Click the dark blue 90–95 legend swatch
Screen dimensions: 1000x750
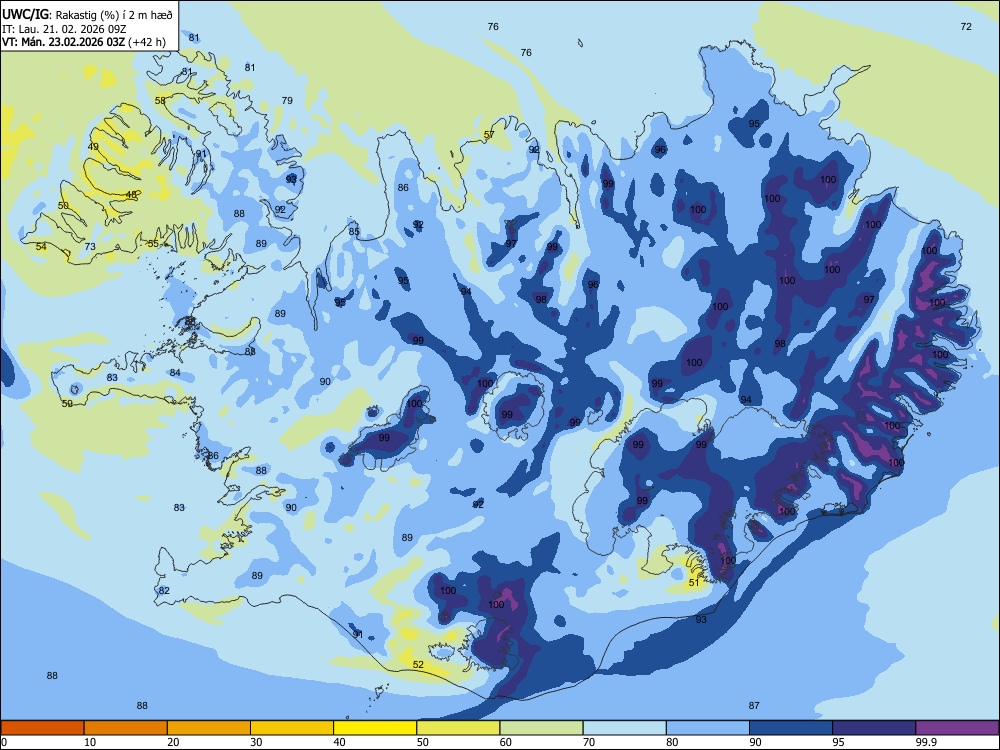[791, 728]
